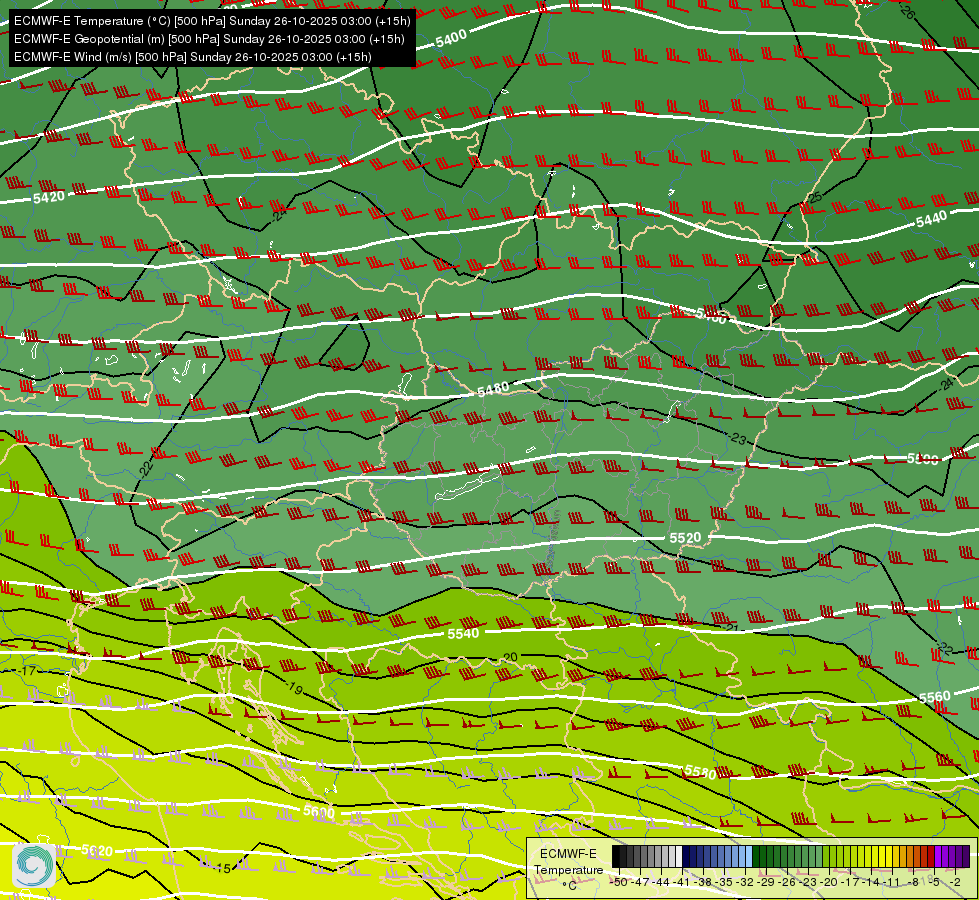This screenshot has width=979, height=900.
Task: Click the 5560 geopotential contour label
Action: click(935, 697)
